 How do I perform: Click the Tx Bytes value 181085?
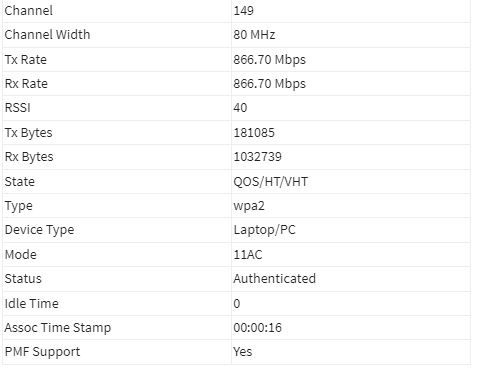tap(254, 133)
